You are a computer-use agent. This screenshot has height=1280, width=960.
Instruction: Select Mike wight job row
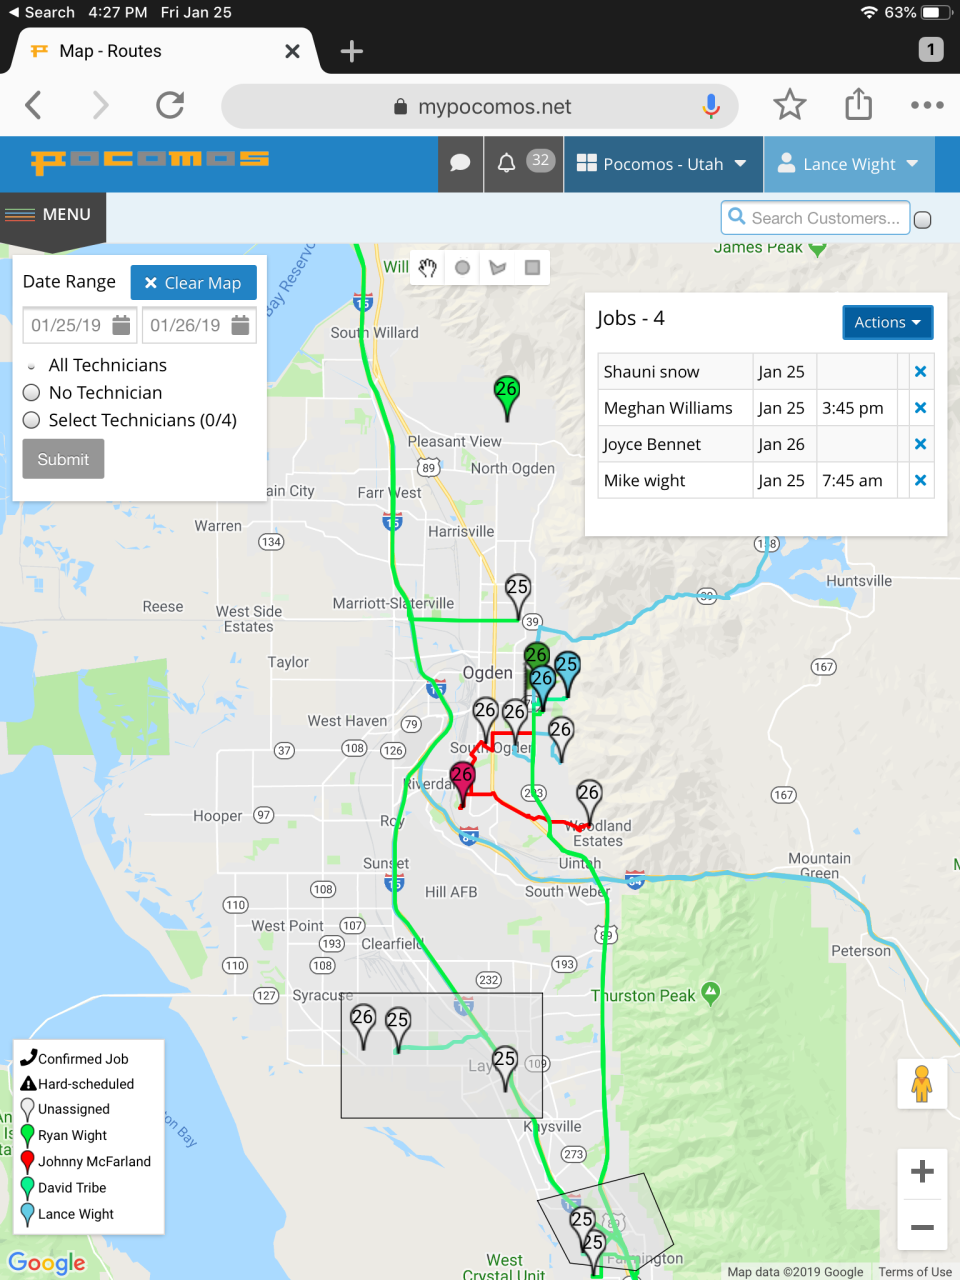coord(766,480)
